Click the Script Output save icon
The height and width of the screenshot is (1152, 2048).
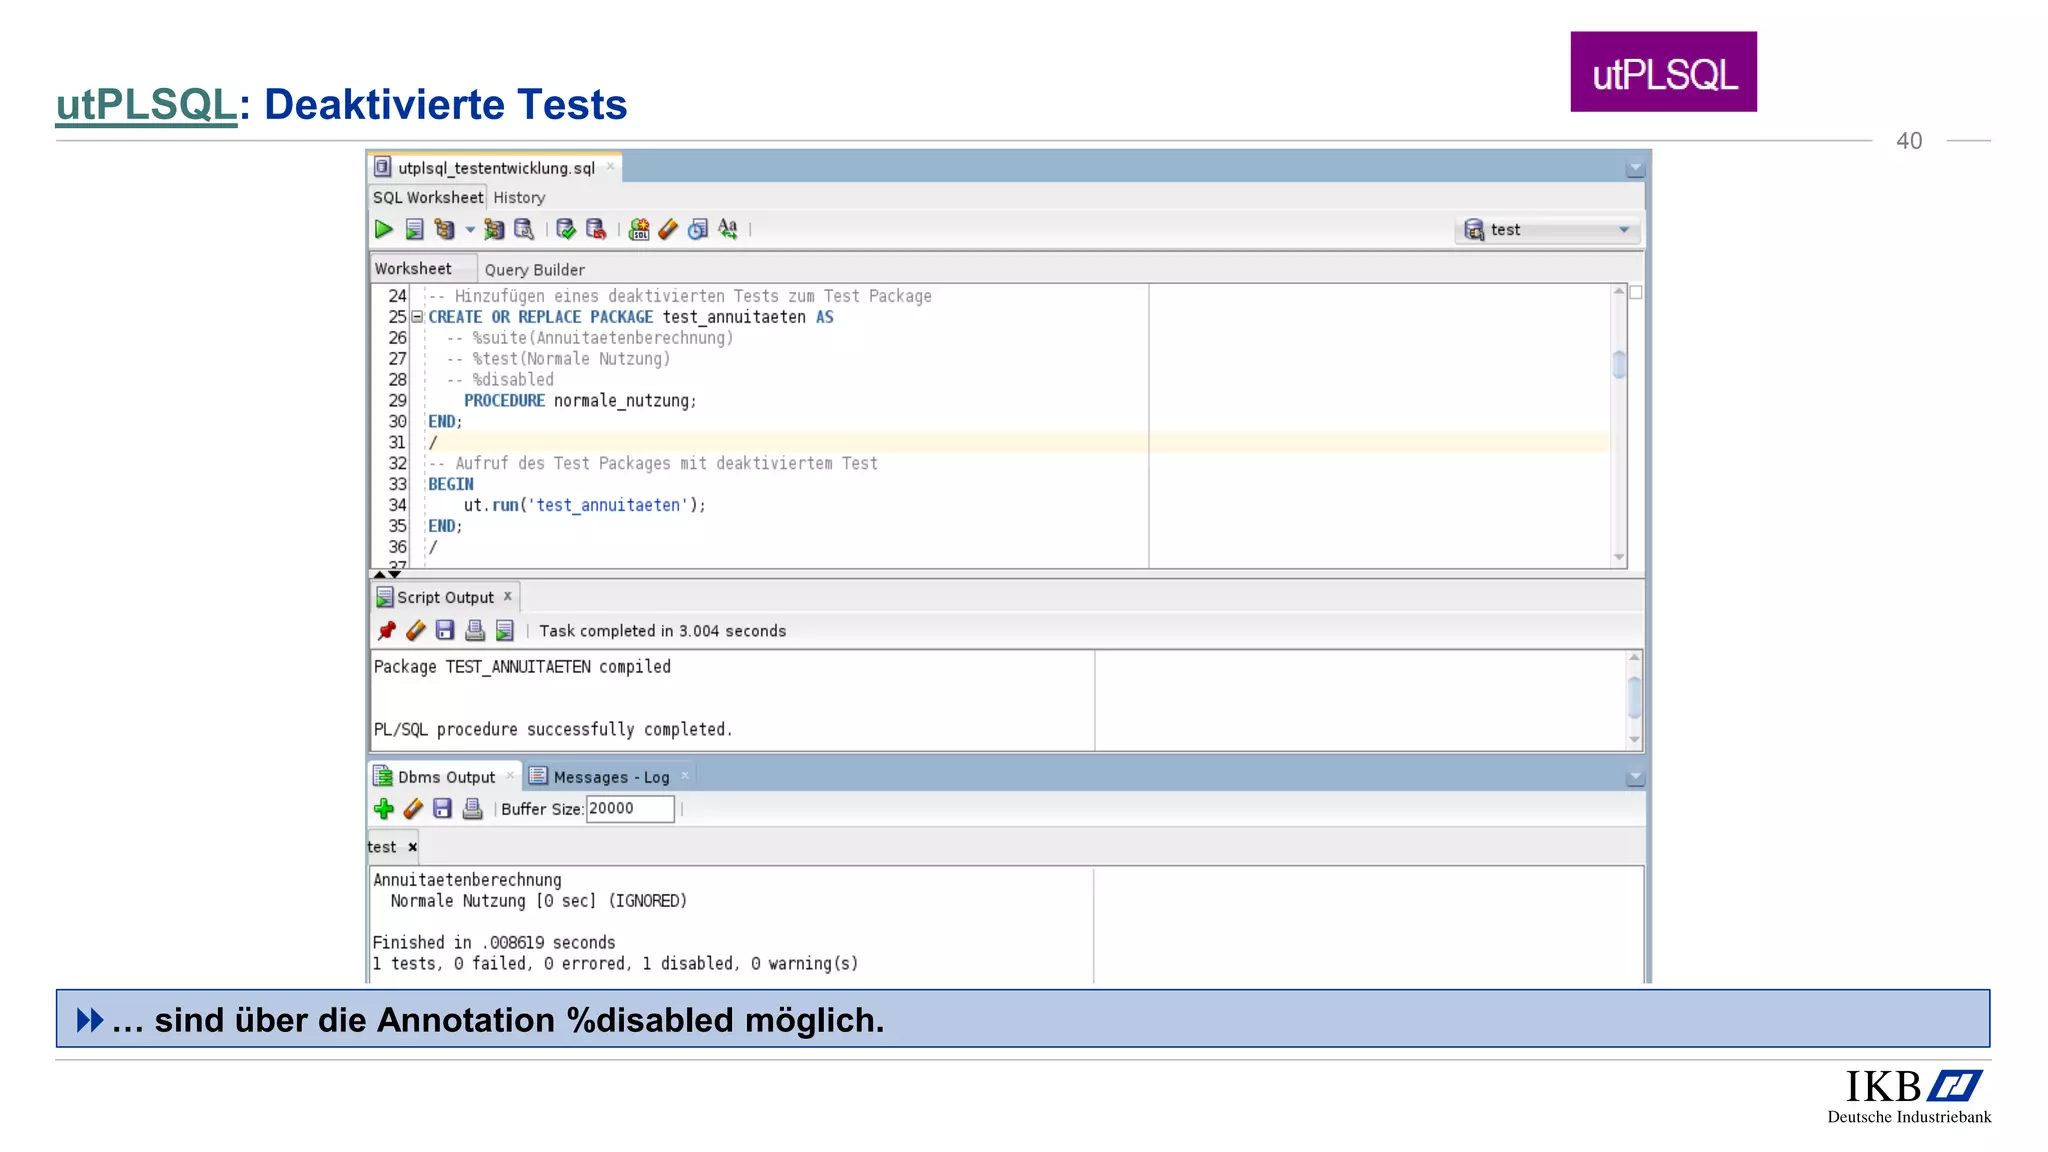(x=445, y=630)
